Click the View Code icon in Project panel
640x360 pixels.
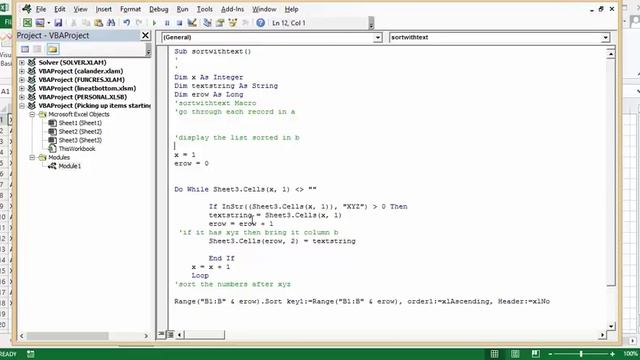pos(25,49)
